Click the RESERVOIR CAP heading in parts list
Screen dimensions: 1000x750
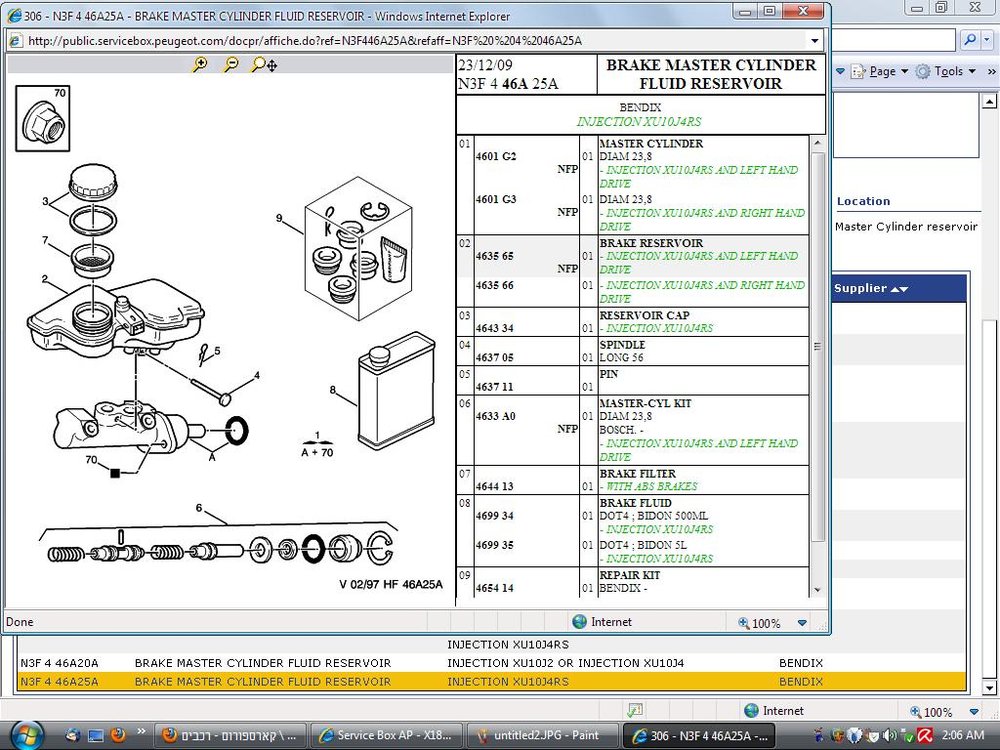[x=644, y=315]
